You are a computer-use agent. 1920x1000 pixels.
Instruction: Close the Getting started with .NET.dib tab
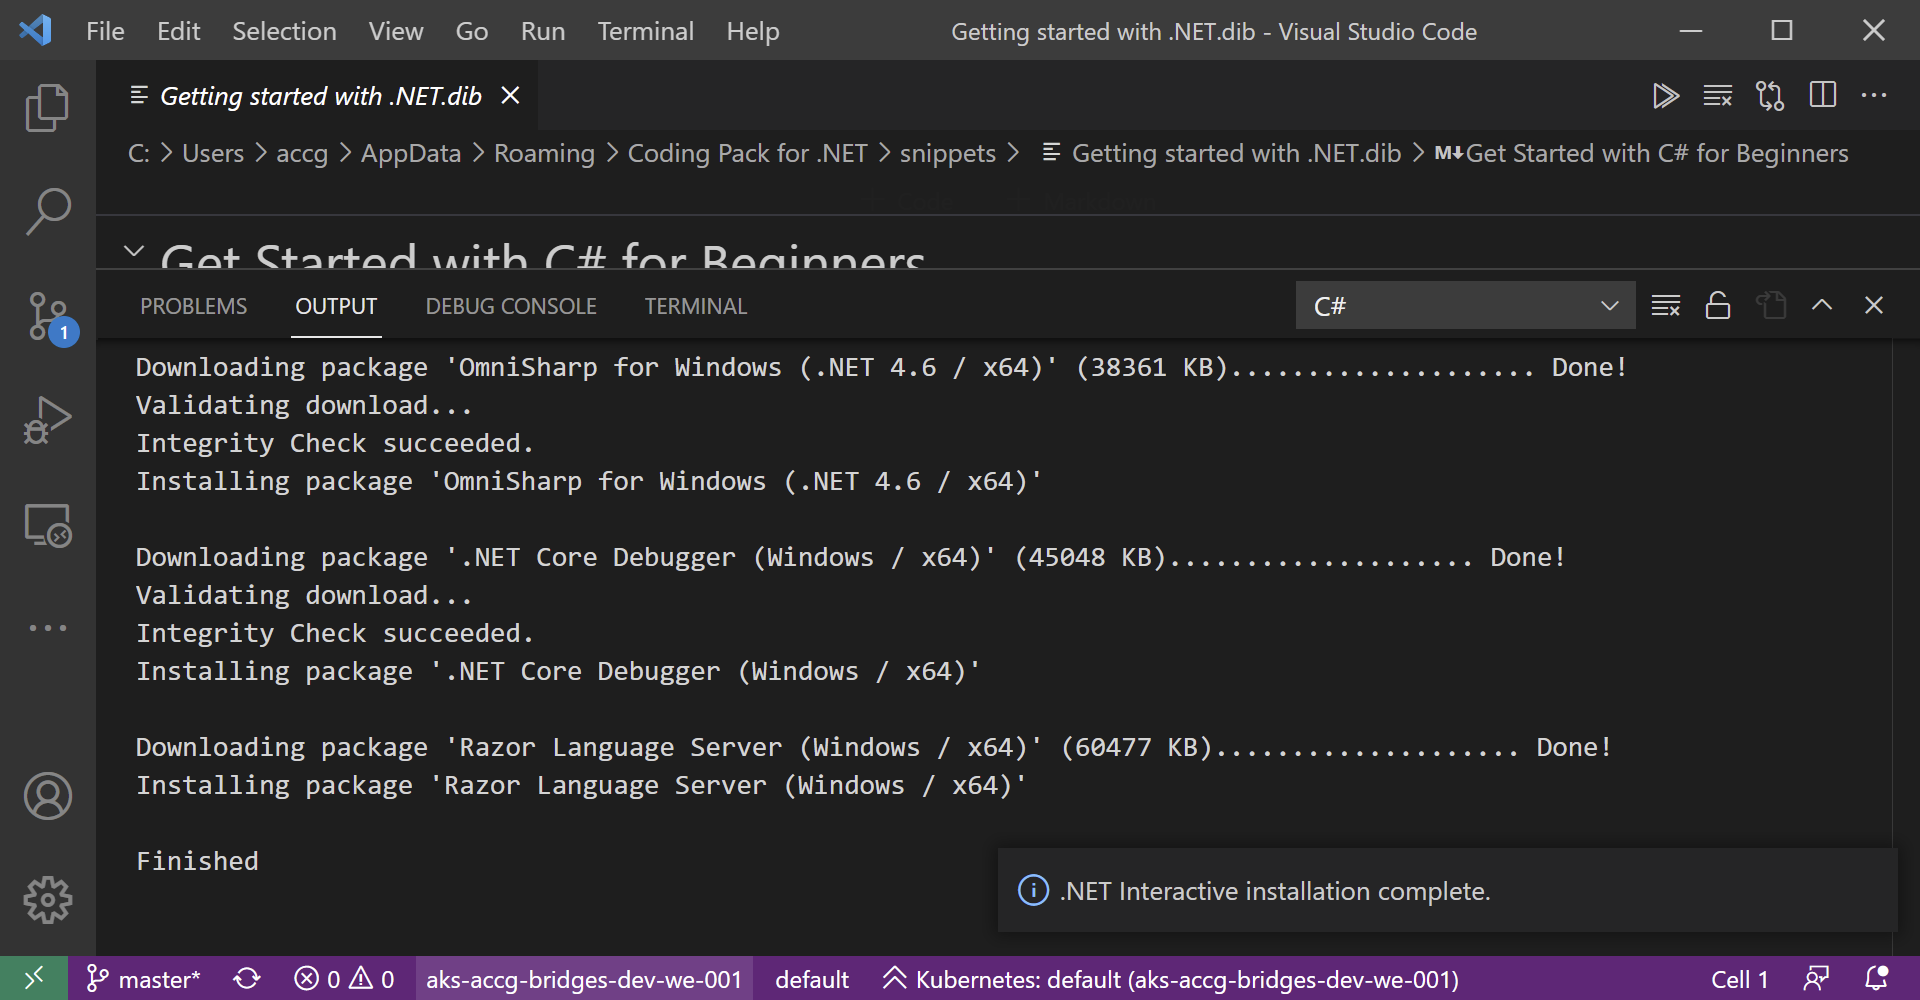pyautogui.click(x=510, y=96)
